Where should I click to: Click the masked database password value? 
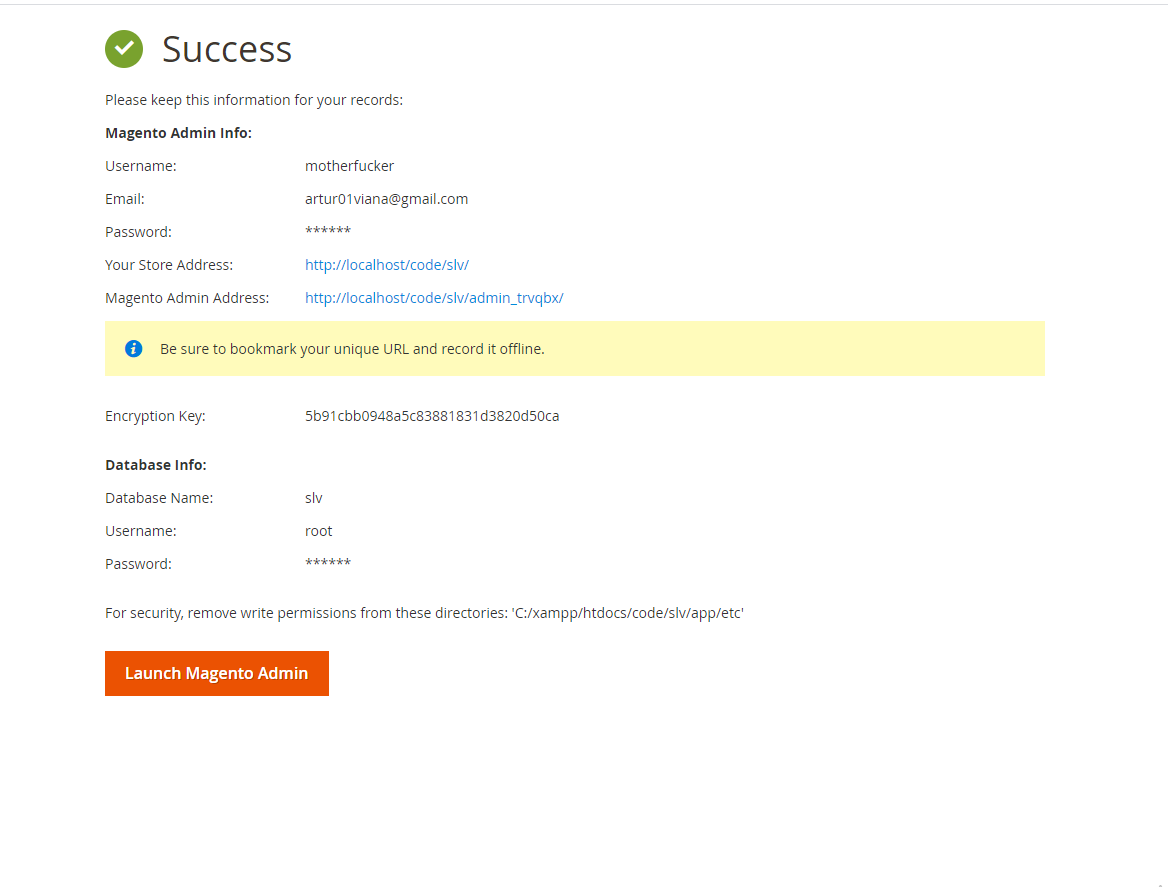[x=327, y=565]
